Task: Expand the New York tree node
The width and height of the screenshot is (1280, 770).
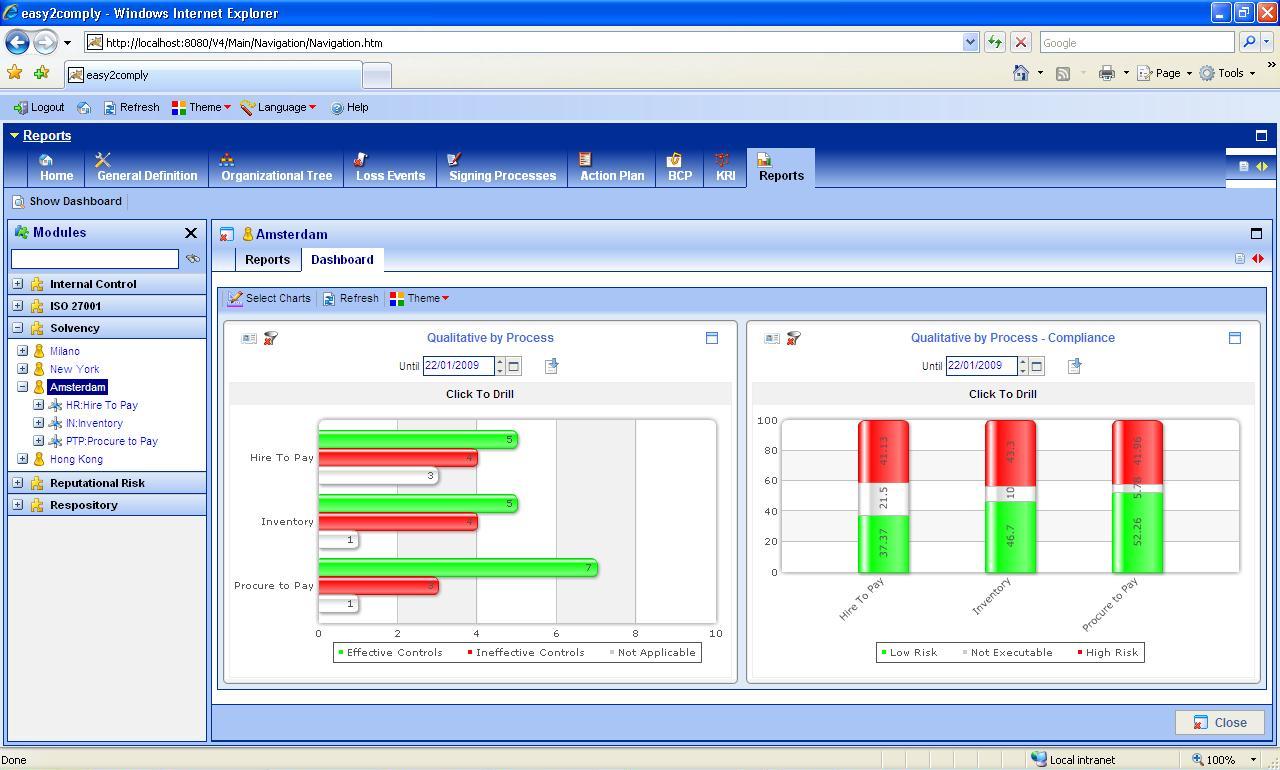Action: (23, 369)
